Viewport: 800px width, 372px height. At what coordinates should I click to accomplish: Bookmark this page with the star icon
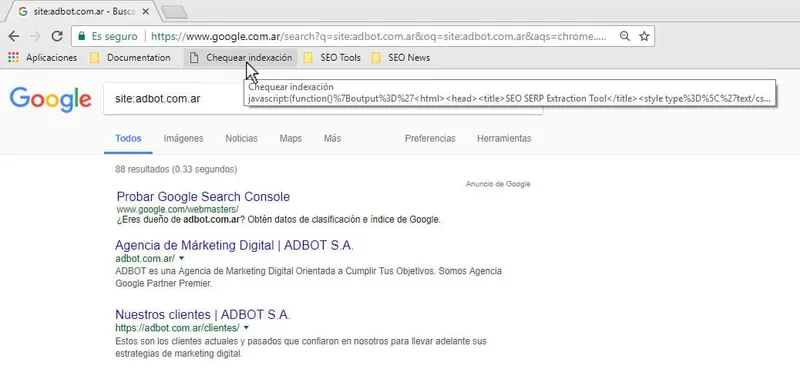644,36
